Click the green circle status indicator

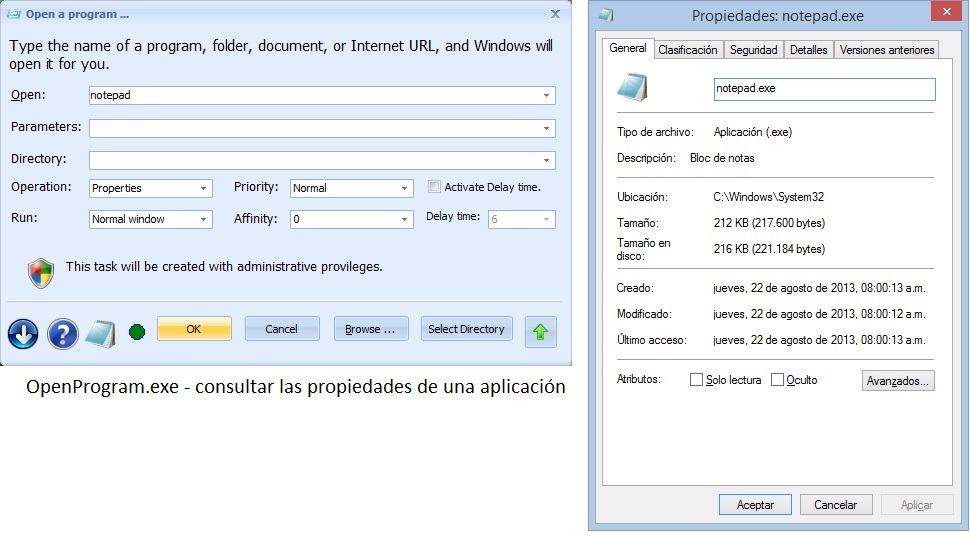pos(137,332)
